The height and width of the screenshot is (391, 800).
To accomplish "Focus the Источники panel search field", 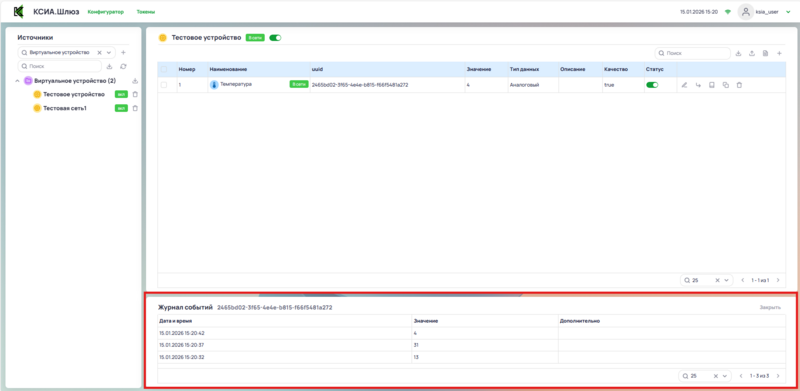I will point(60,66).
